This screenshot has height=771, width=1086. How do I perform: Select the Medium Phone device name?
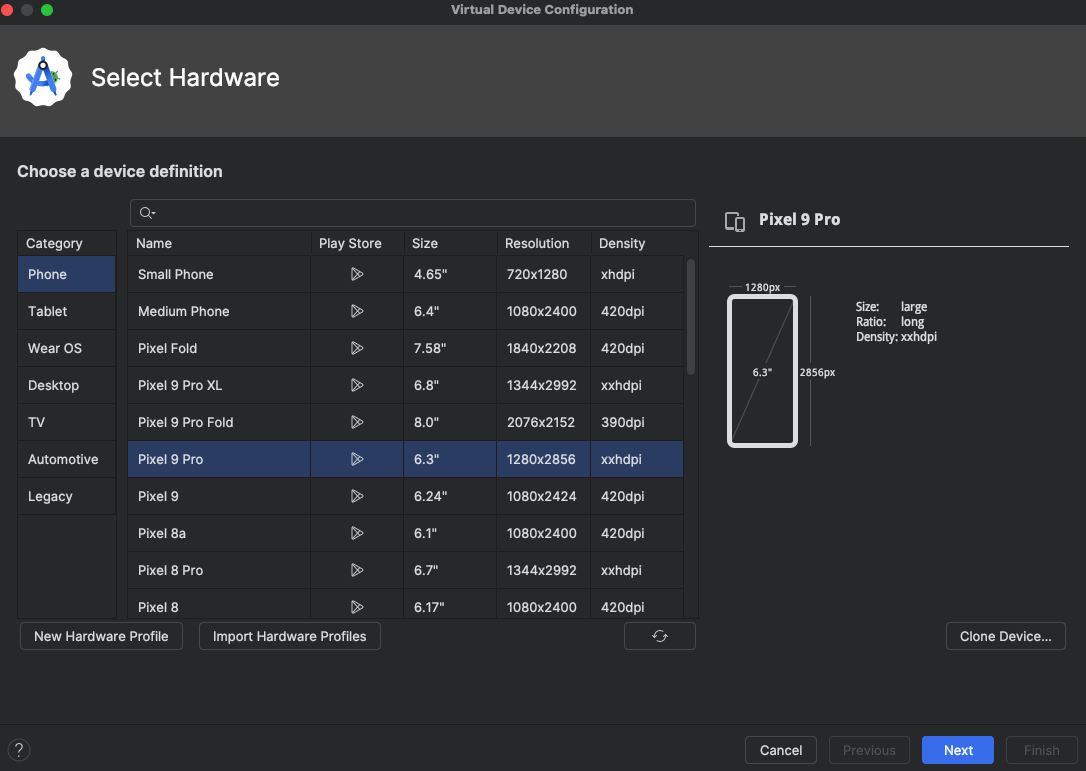(x=184, y=311)
